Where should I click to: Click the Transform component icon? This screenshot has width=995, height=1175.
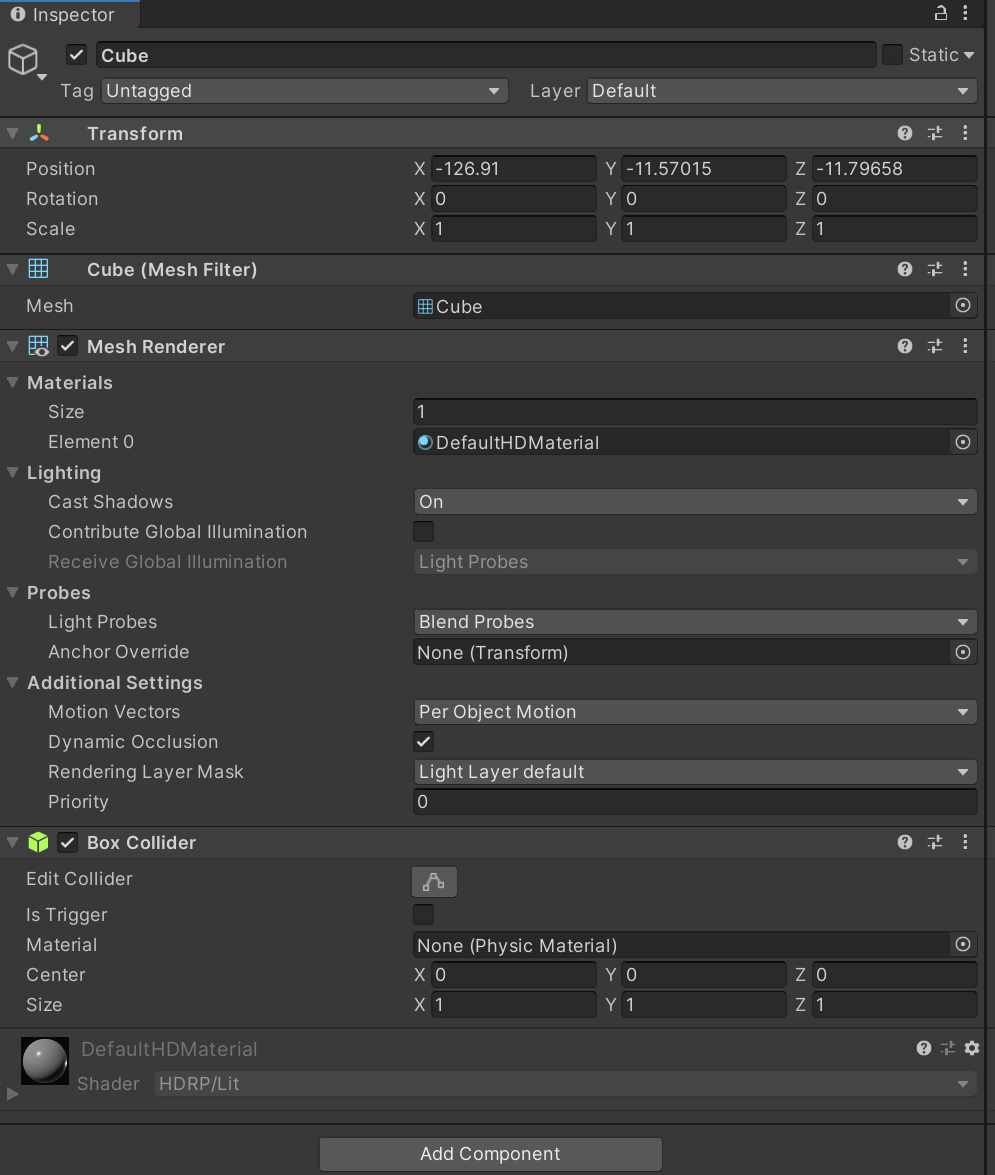click(39, 133)
